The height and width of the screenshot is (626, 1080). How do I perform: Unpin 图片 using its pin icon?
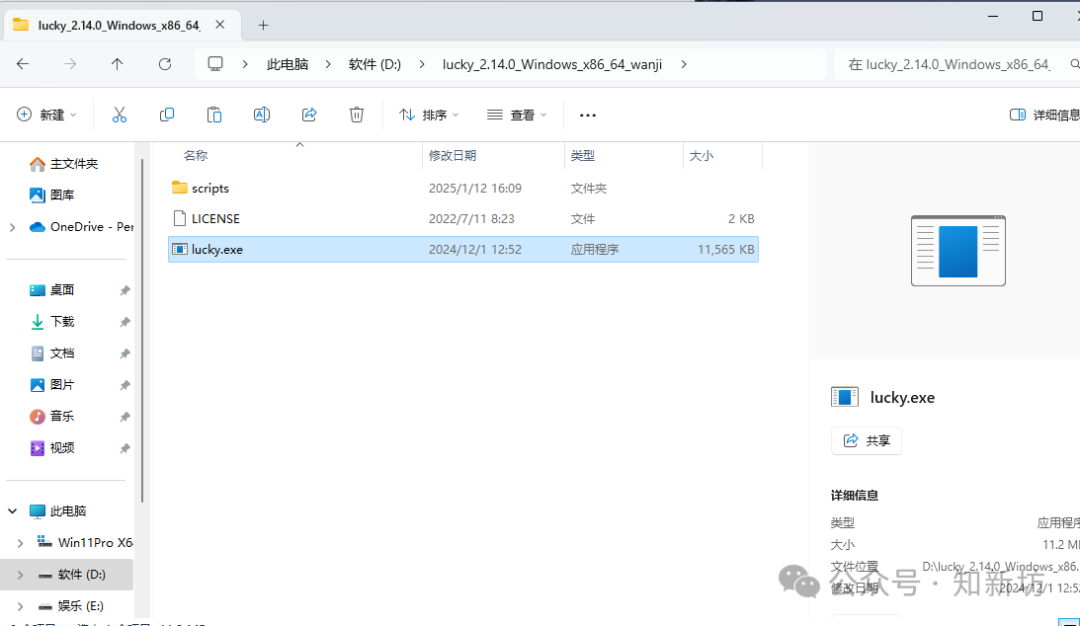(x=125, y=385)
